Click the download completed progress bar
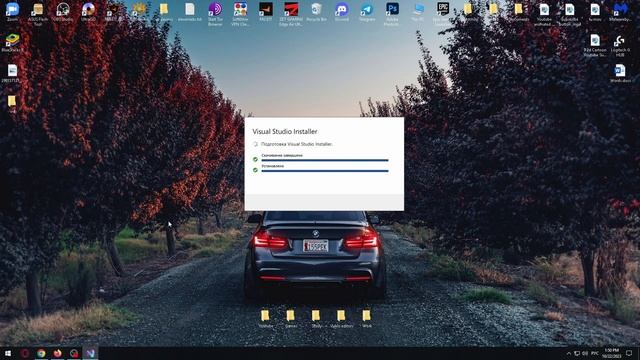Screen dimensions: 640x360 325,160
